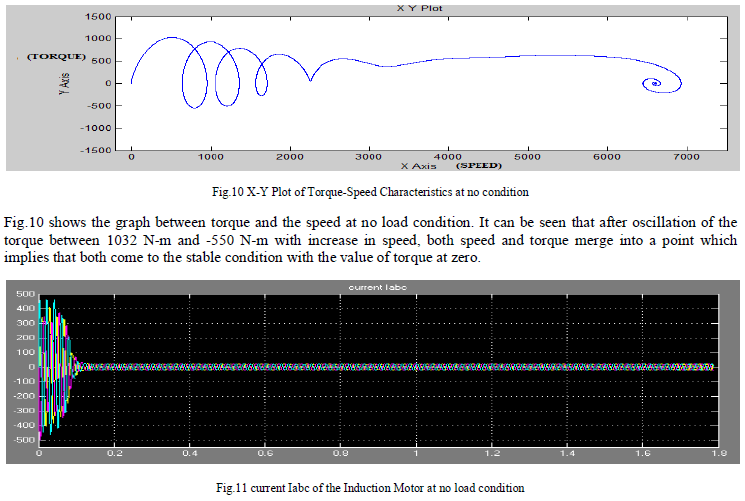Viewport: 745px width, 501px height.
Task: Click the "current Iabc" scope title
Action: tap(376, 288)
